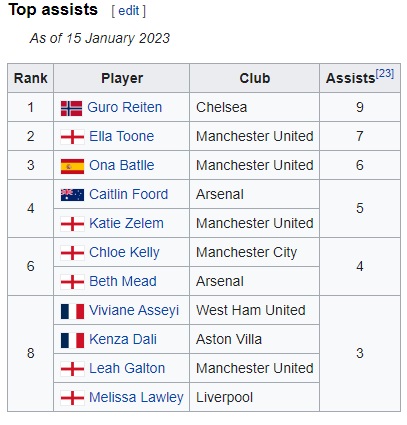407x425 pixels.
Task: Select the Katie Zelem link
Action: pos(126,223)
